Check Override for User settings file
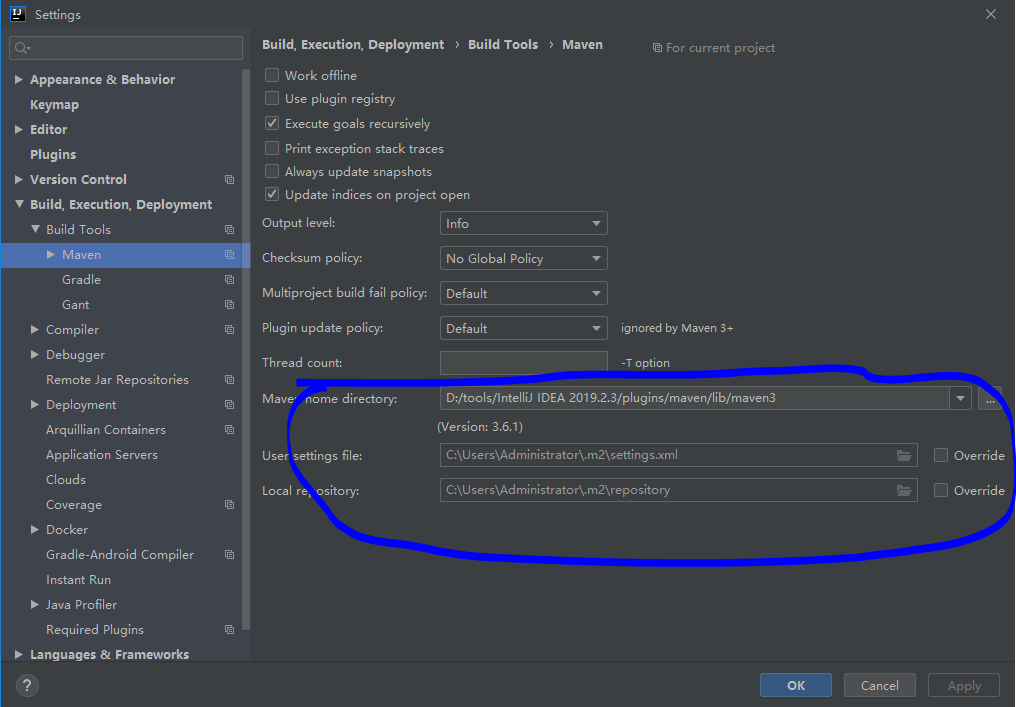Image resolution: width=1016 pixels, height=707 pixels. [x=941, y=456]
